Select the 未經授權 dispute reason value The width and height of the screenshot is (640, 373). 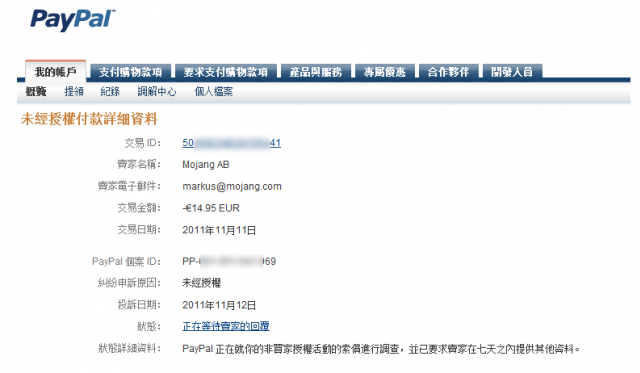point(202,283)
